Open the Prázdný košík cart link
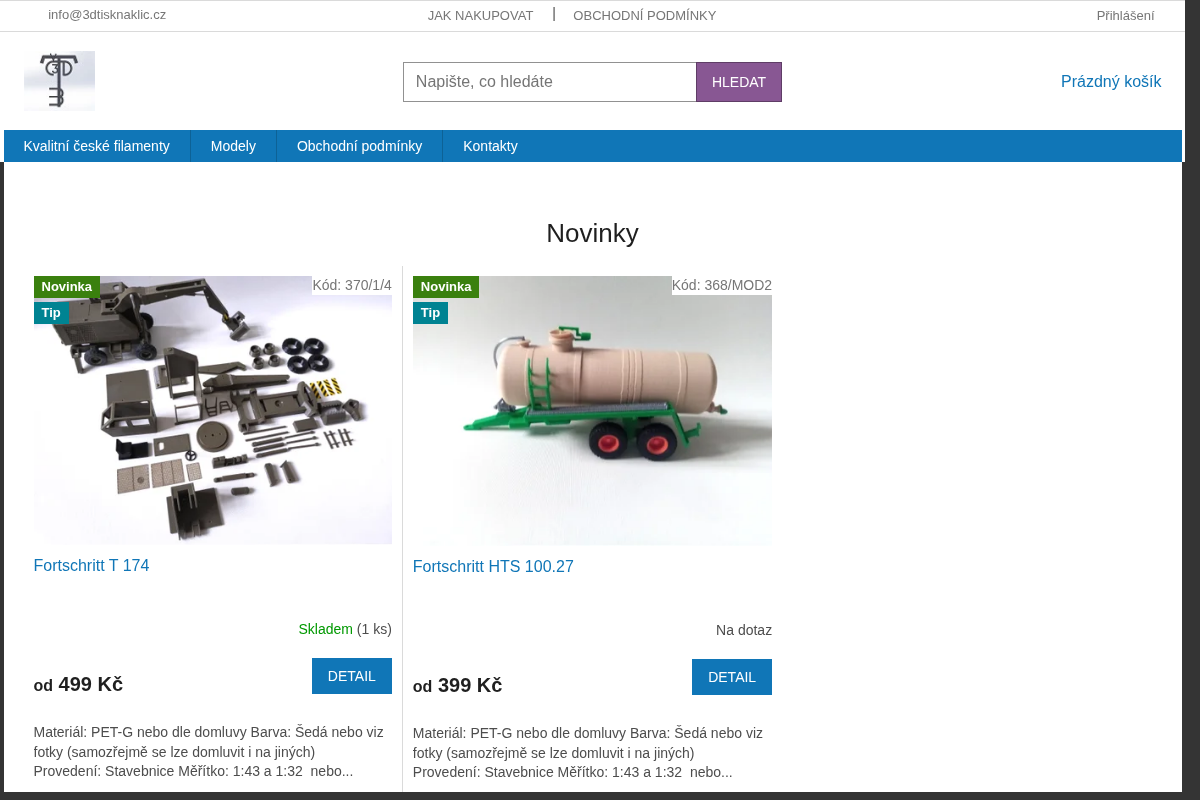The width and height of the screenshot is (1200, 800). 1111,82
